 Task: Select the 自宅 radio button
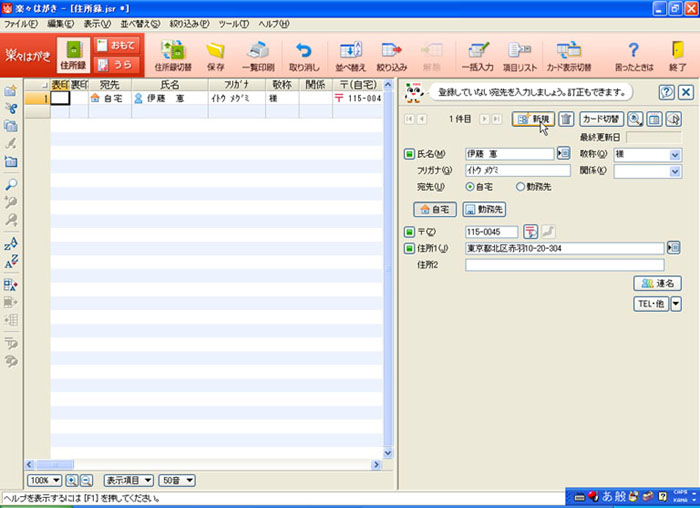[471, 187]
